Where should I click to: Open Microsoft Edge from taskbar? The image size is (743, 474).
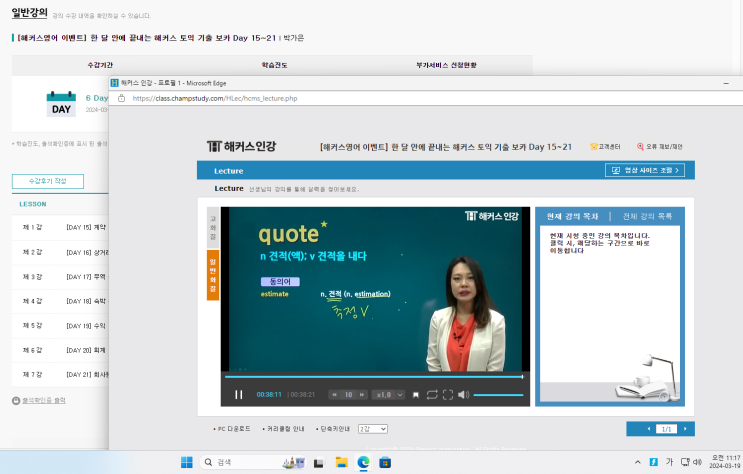(x=363, y=462)
